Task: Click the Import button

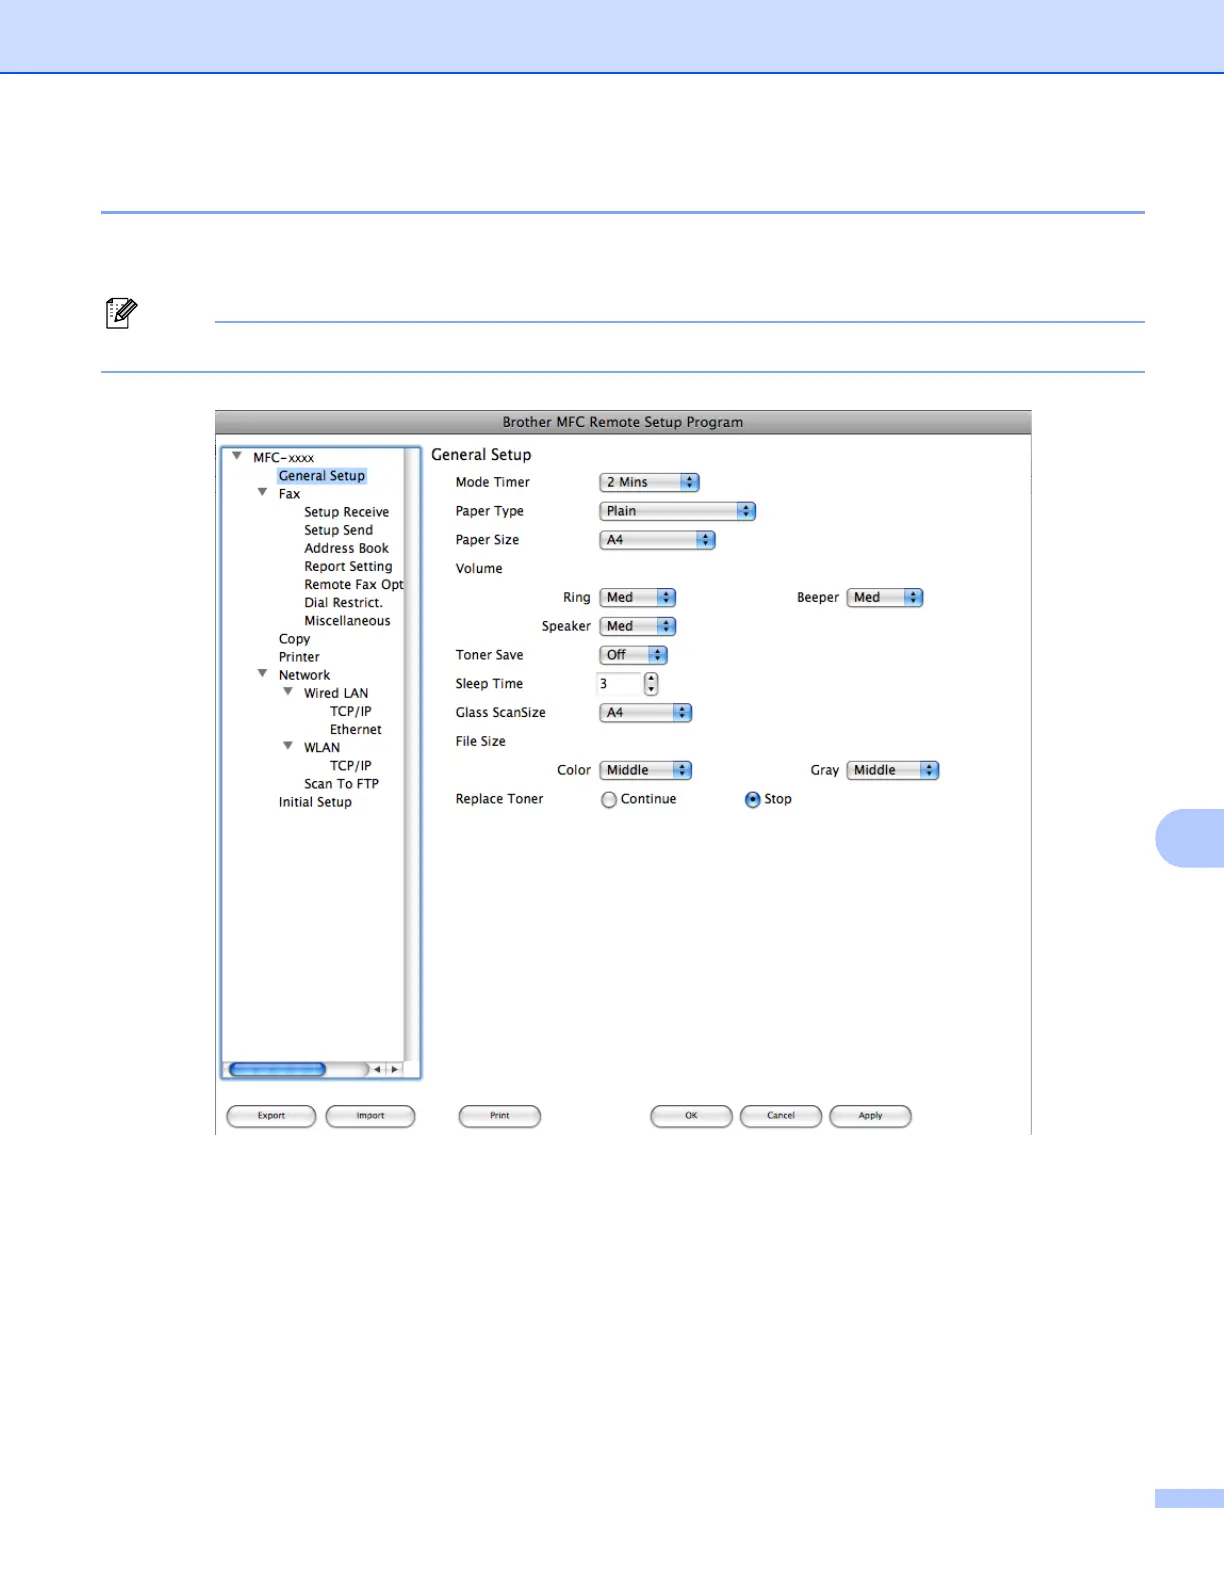Action: click(370, 1116)
